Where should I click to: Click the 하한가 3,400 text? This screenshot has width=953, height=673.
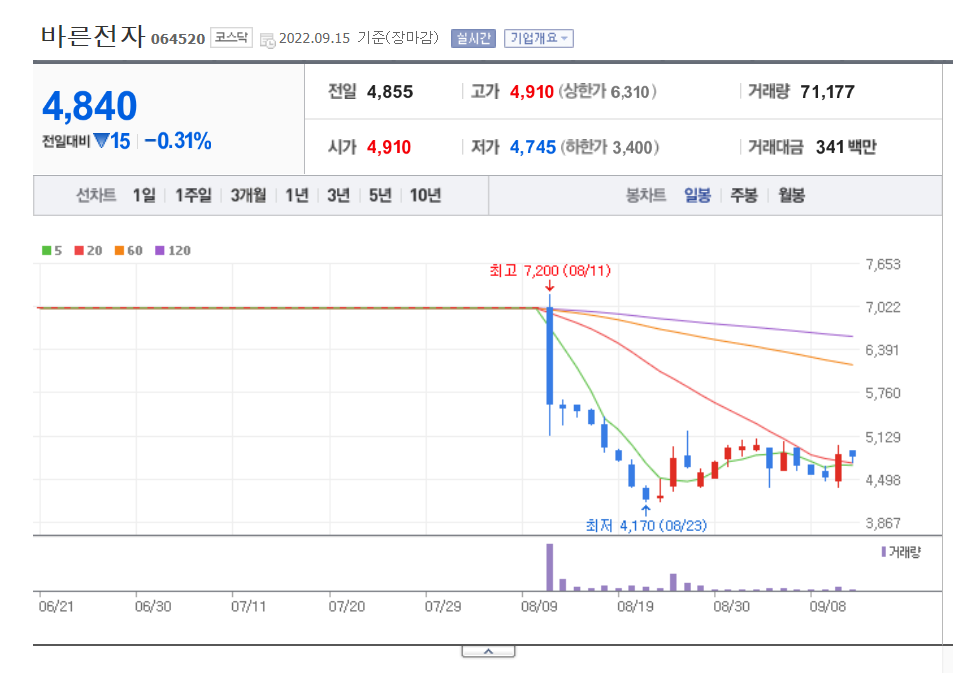tap(610, 147)
